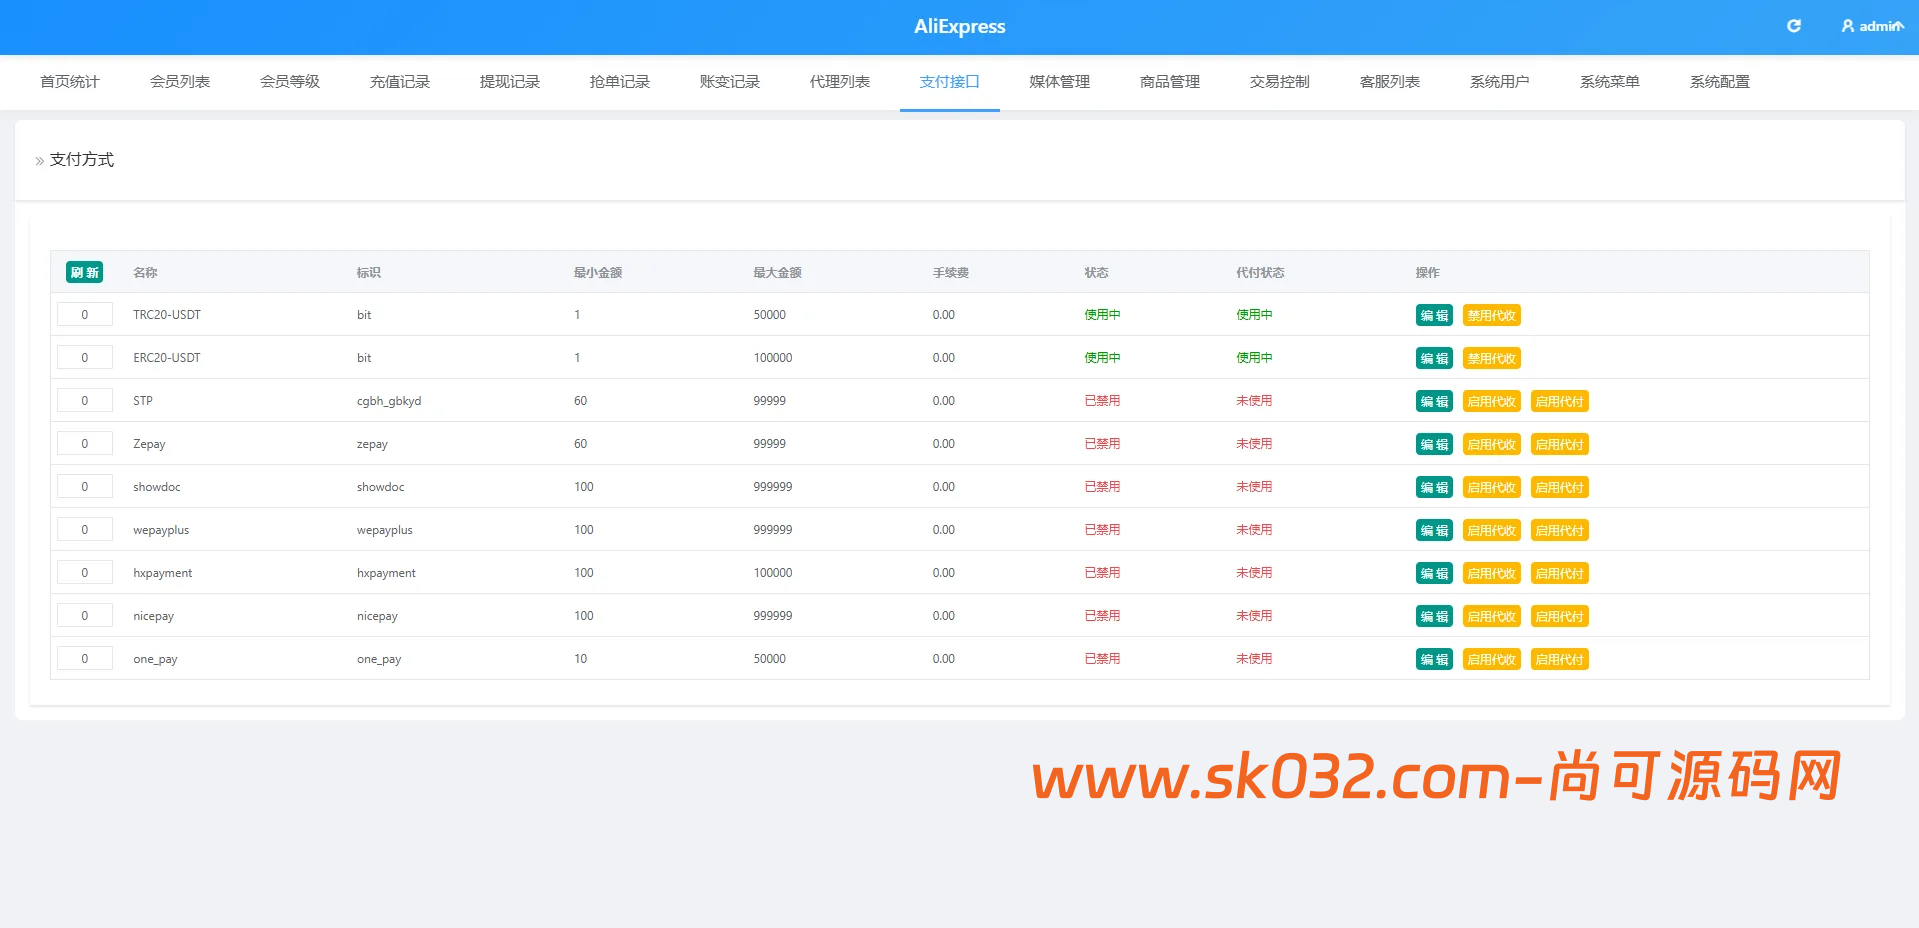1919x928 pixels.
Task: Click the sort input for wepayplus row
Action: click(85, 529)
